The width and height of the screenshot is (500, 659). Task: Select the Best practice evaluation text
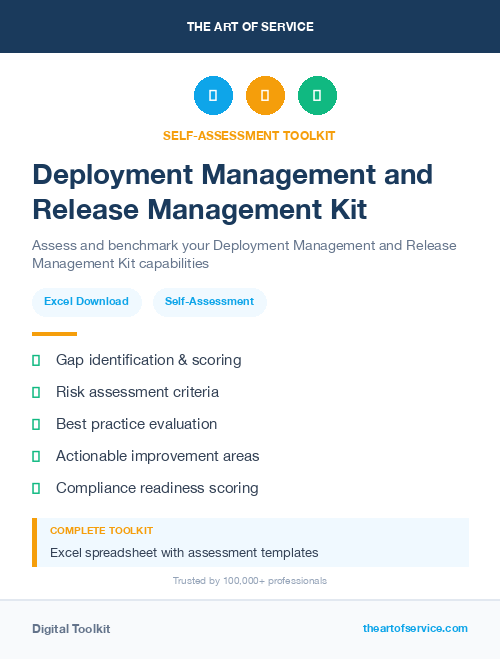(137, 424)
